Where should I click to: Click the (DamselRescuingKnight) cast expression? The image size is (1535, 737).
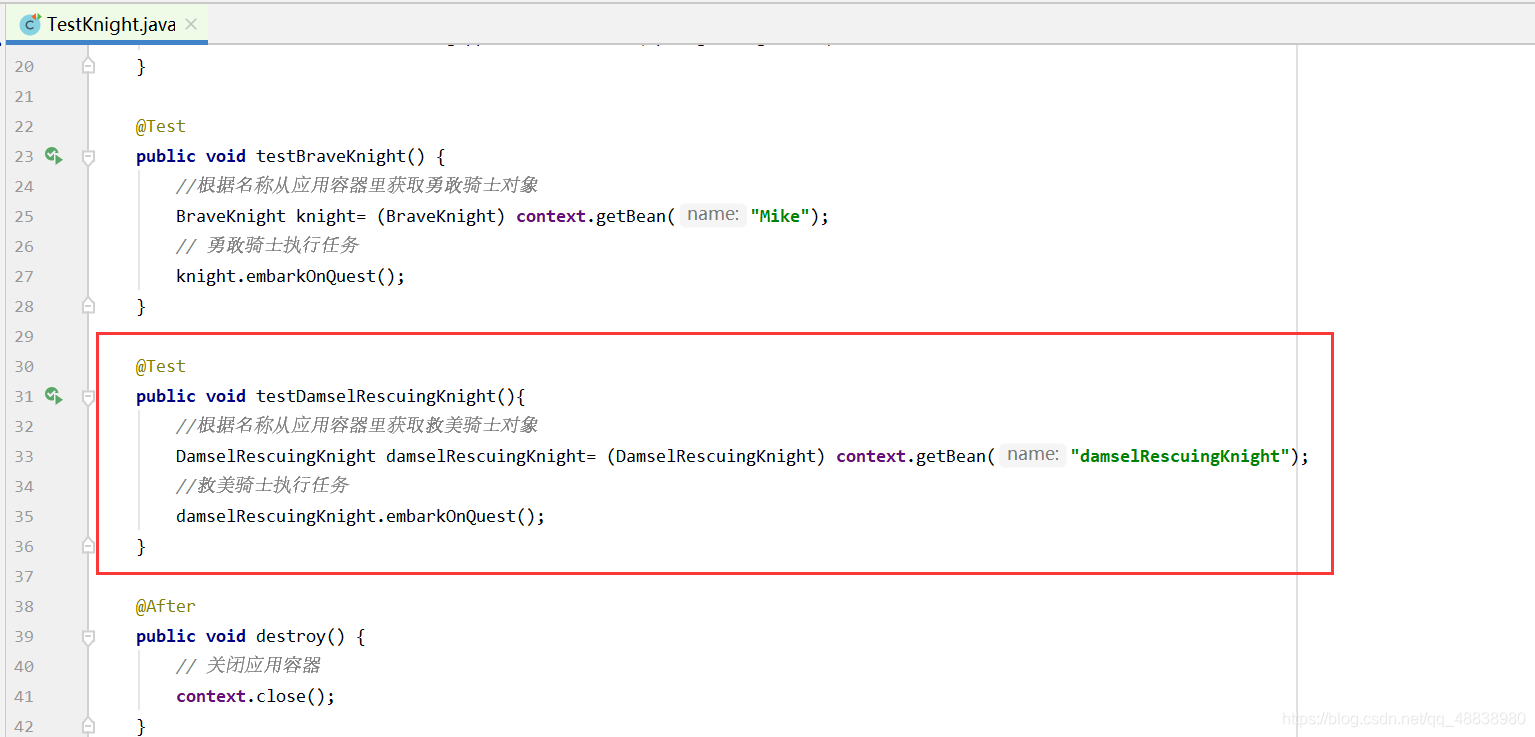[x=716, y=456]
